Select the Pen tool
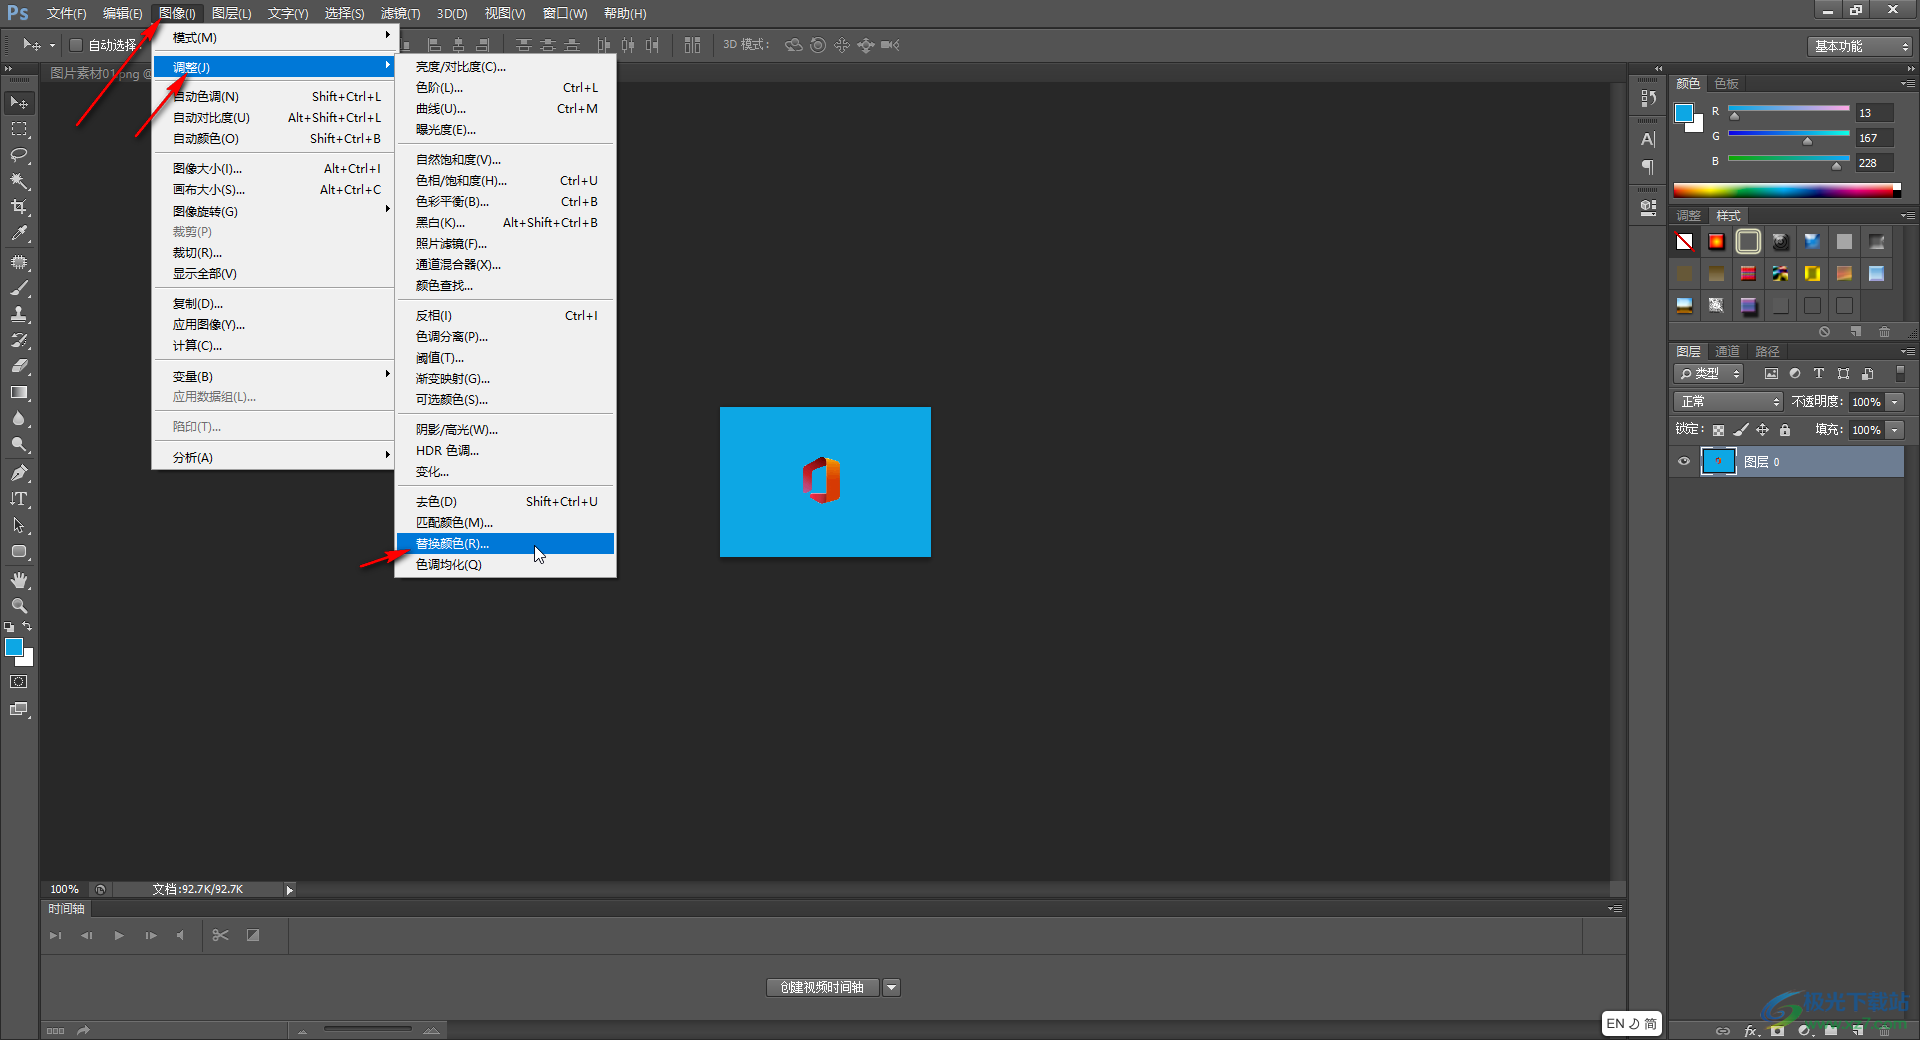The height and width of the screenshot is (1040, 1920). [19, 473]
